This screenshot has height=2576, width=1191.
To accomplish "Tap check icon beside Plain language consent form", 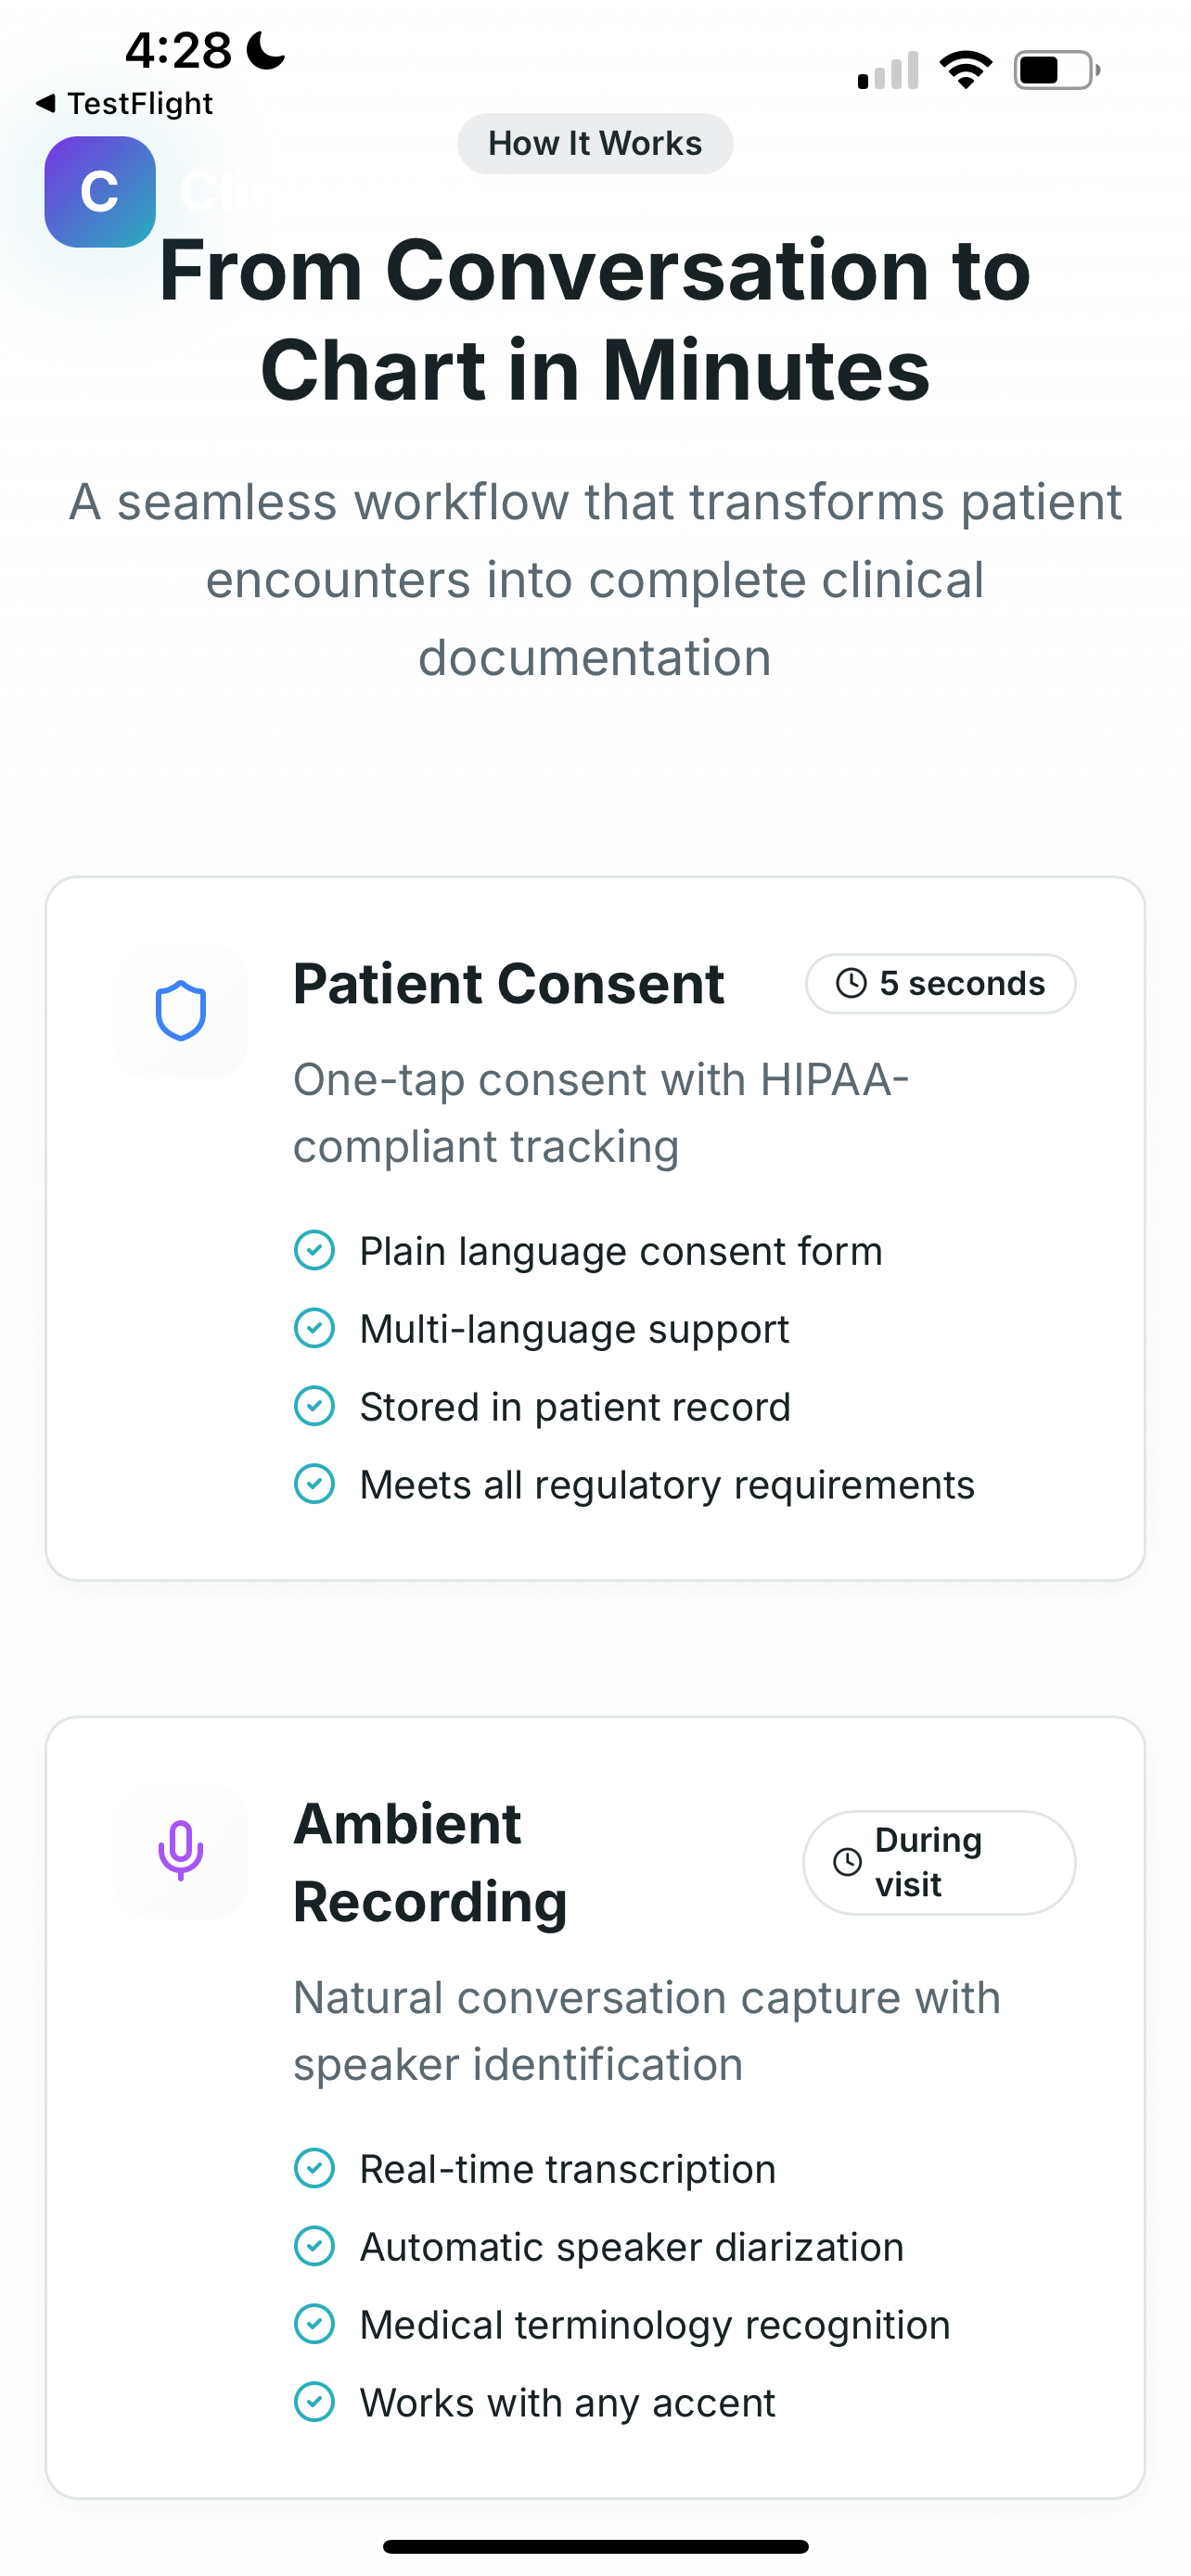I will click(x=314, y=1250).
